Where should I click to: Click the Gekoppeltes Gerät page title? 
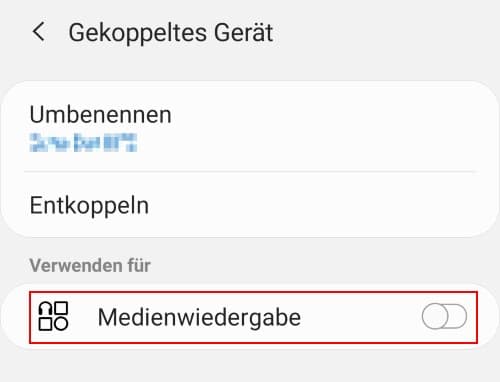click(x=171, y=33)
